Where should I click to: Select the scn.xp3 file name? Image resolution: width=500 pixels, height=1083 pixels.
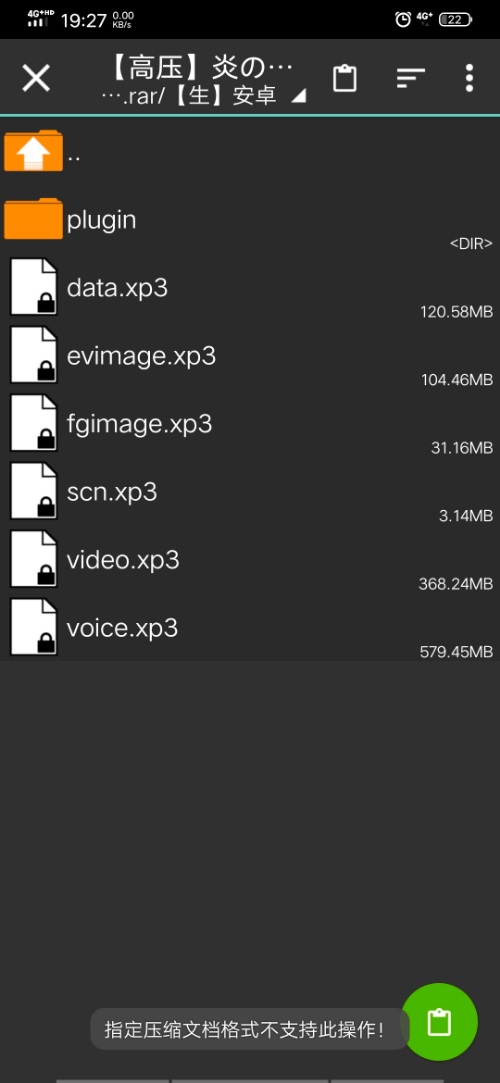pyautogui.click(x=112, y=492)
